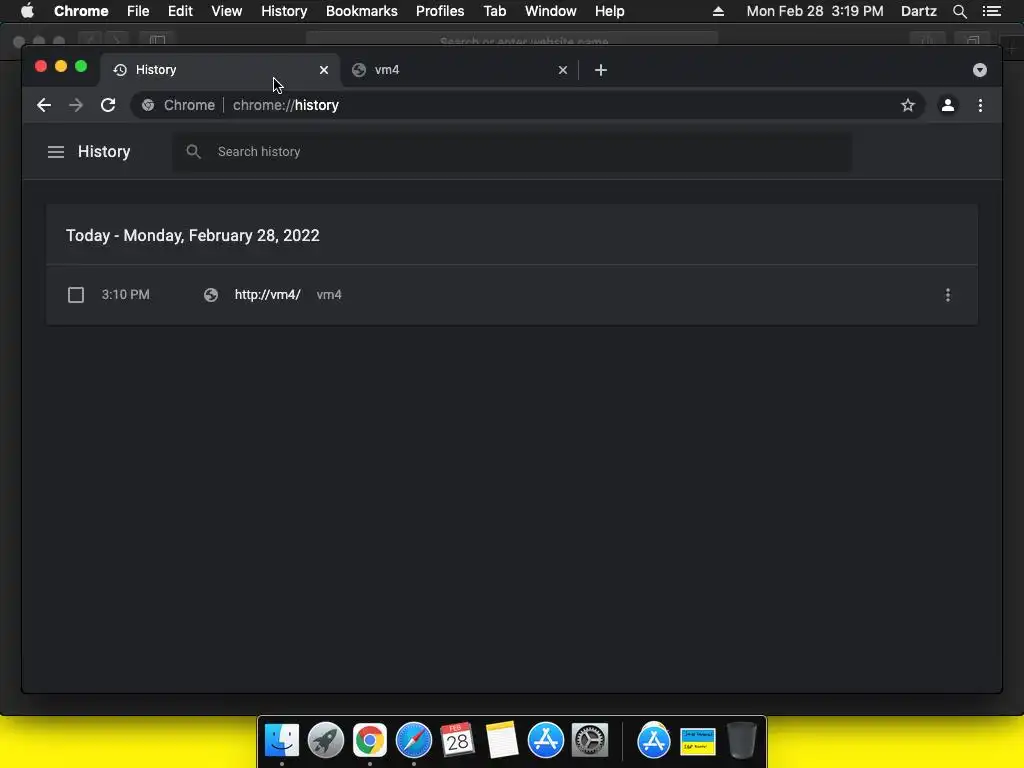Close the History tab

point(324,70)
